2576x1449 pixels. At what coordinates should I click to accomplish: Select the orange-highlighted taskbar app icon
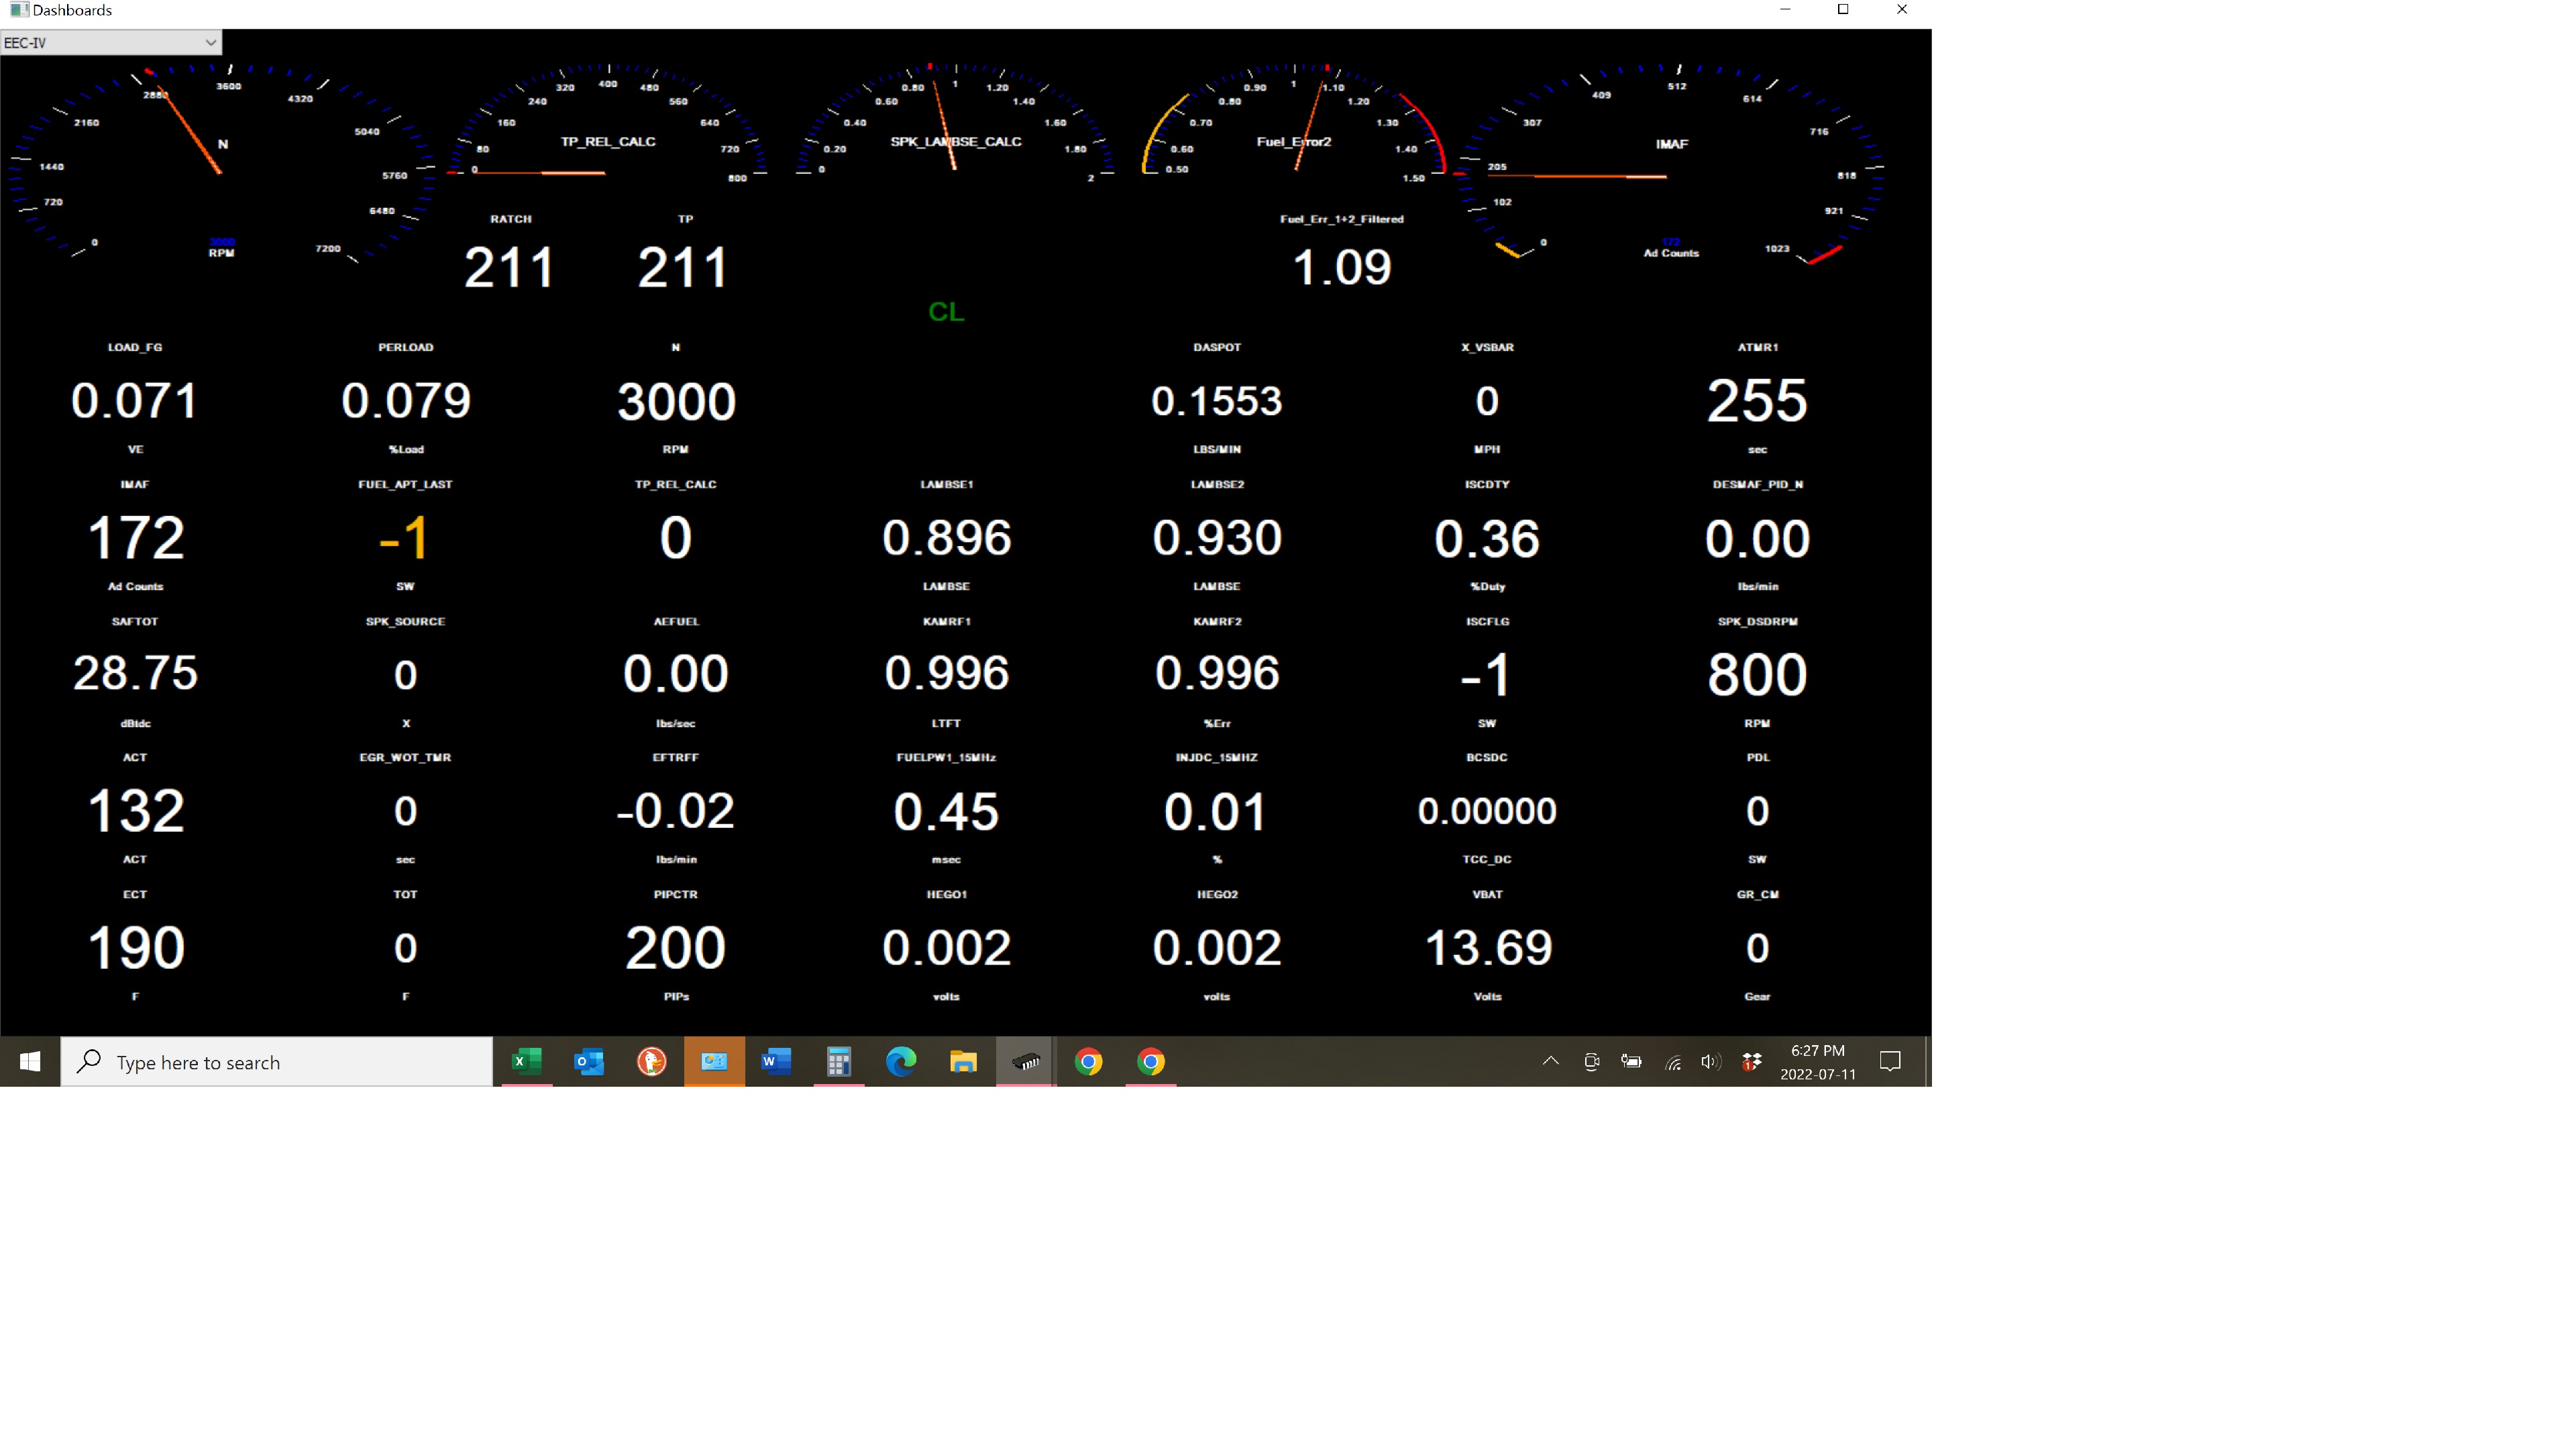pos(714,1061)
